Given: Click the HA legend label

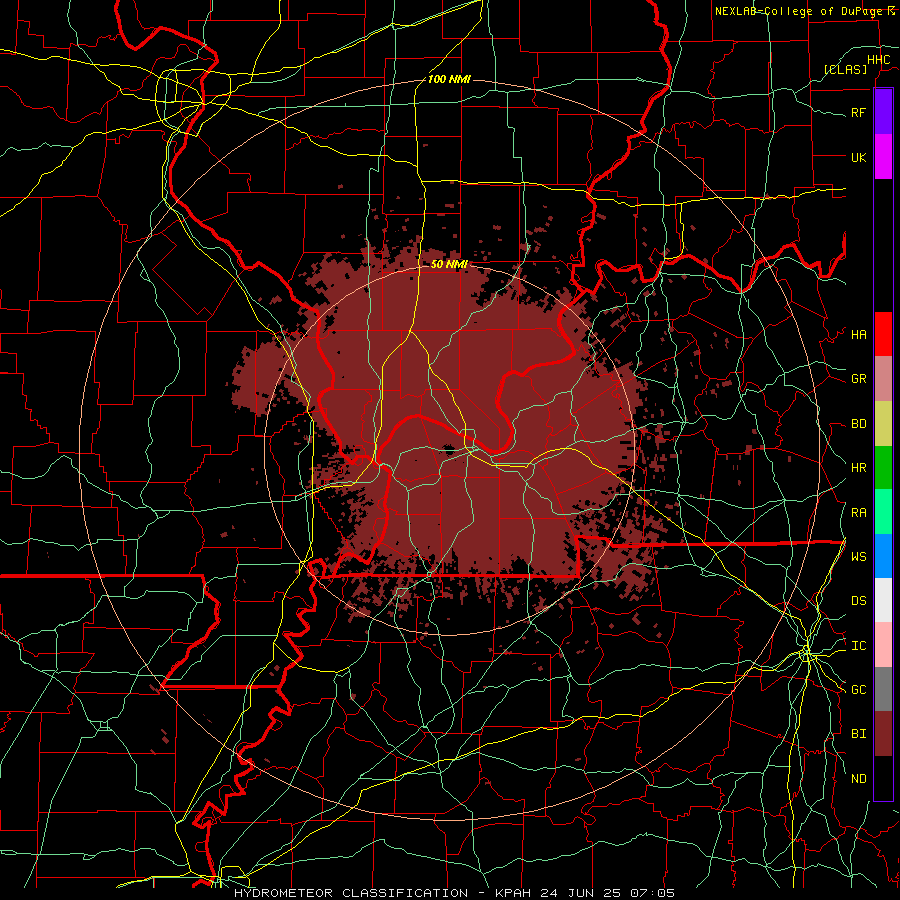Looking at the screenshot, I should coord(858,334).
